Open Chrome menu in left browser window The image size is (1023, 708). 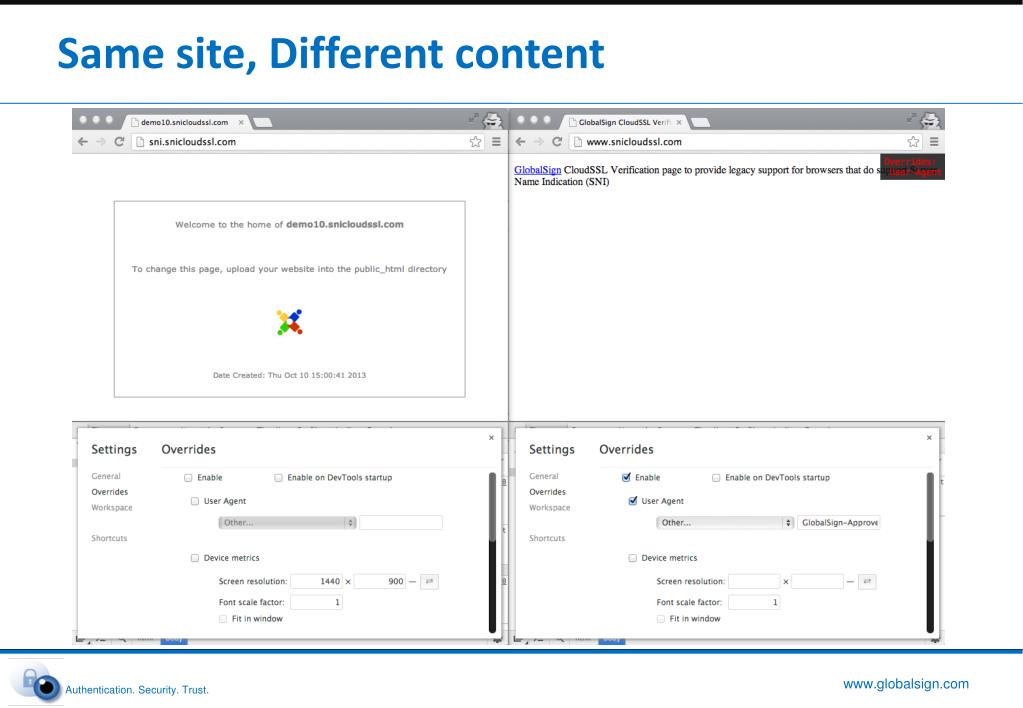click(x=496, y=142)
